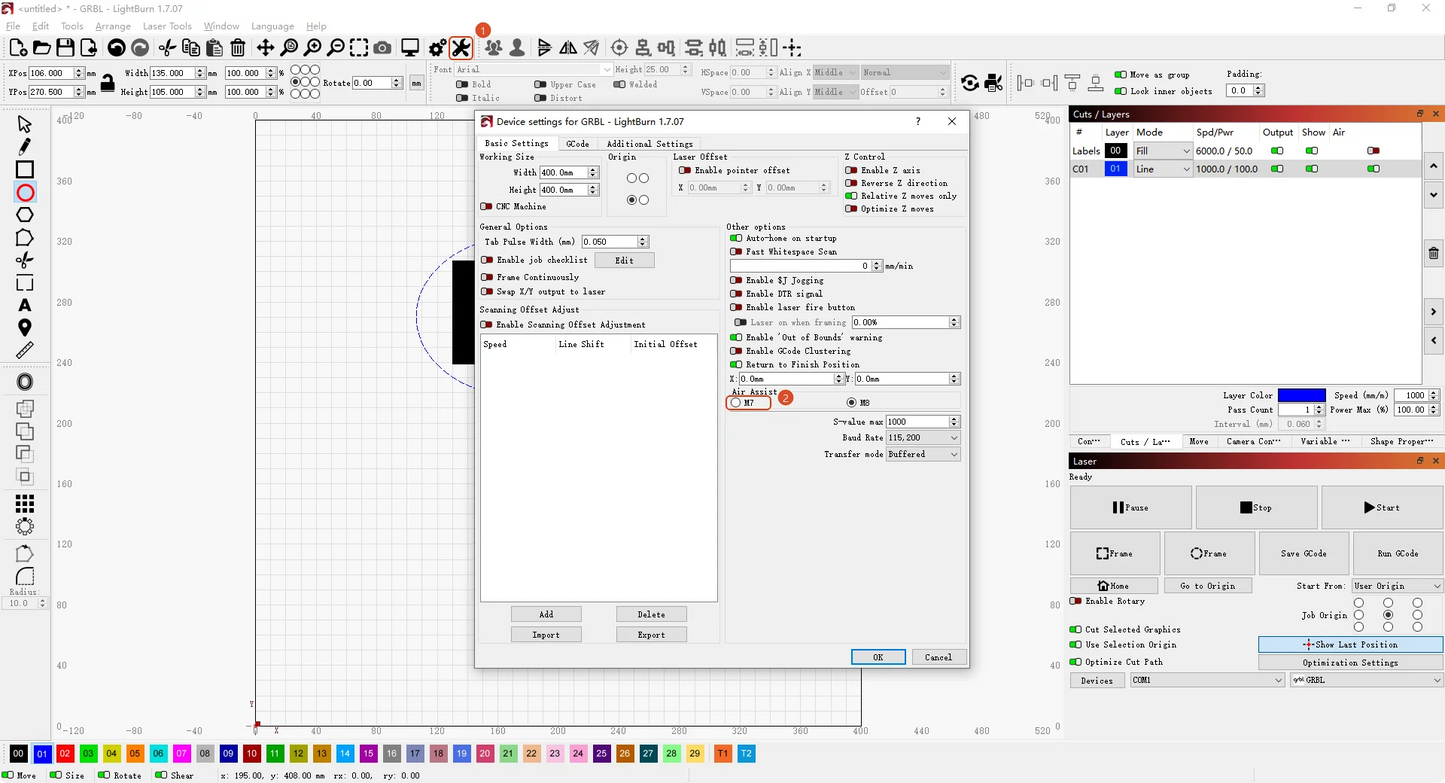The height and width of the screenshot is (783, 1445).
Task: Open the Fill mode dropdown for Labels layer
Action: pyautogui.click(x=1163, y=151)
